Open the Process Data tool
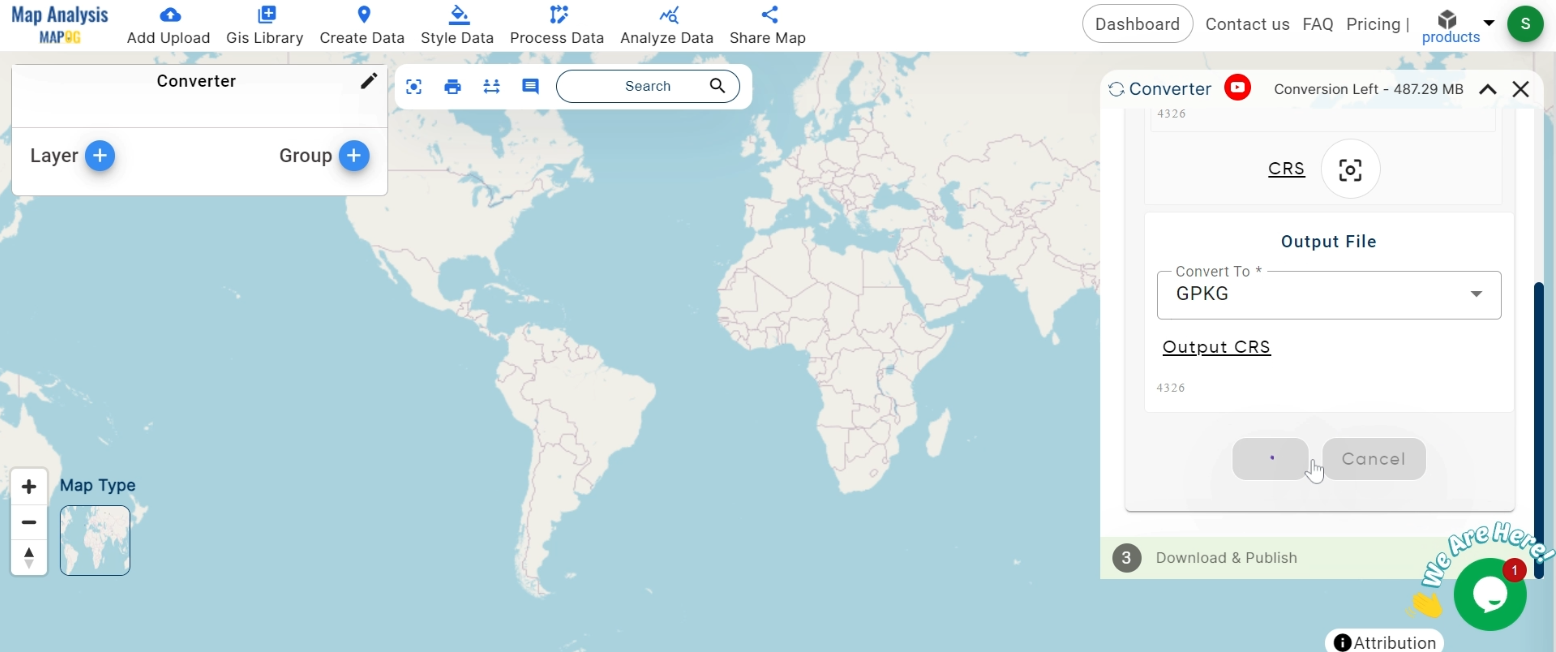The height and width of the screenshot is (652, 1556). click(557, 24)
